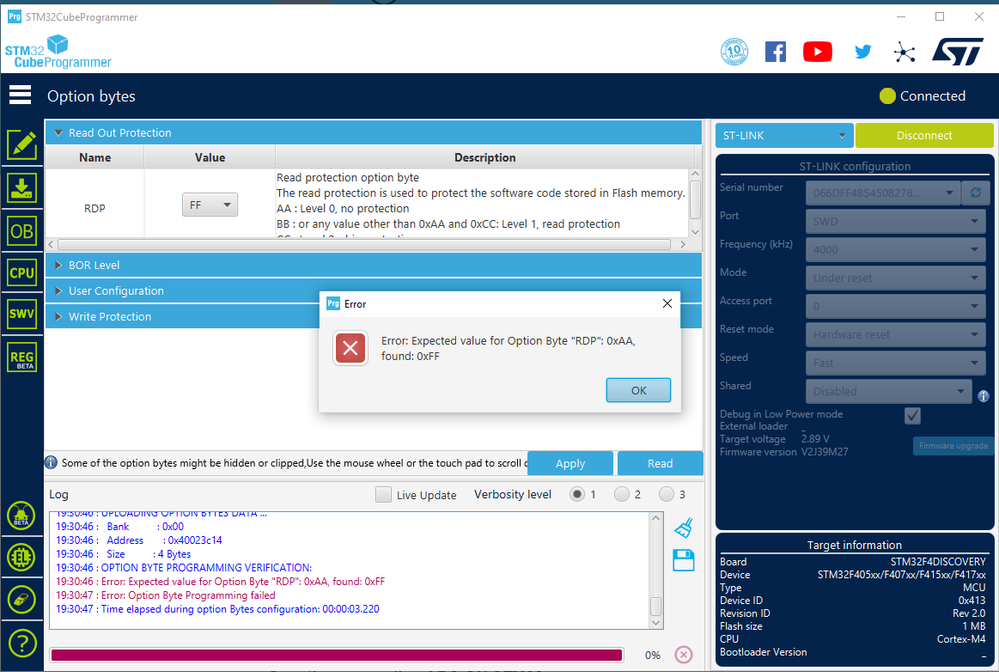Open the Mode Under reset dropdown
Screen dimensions: 999x672
895,278
